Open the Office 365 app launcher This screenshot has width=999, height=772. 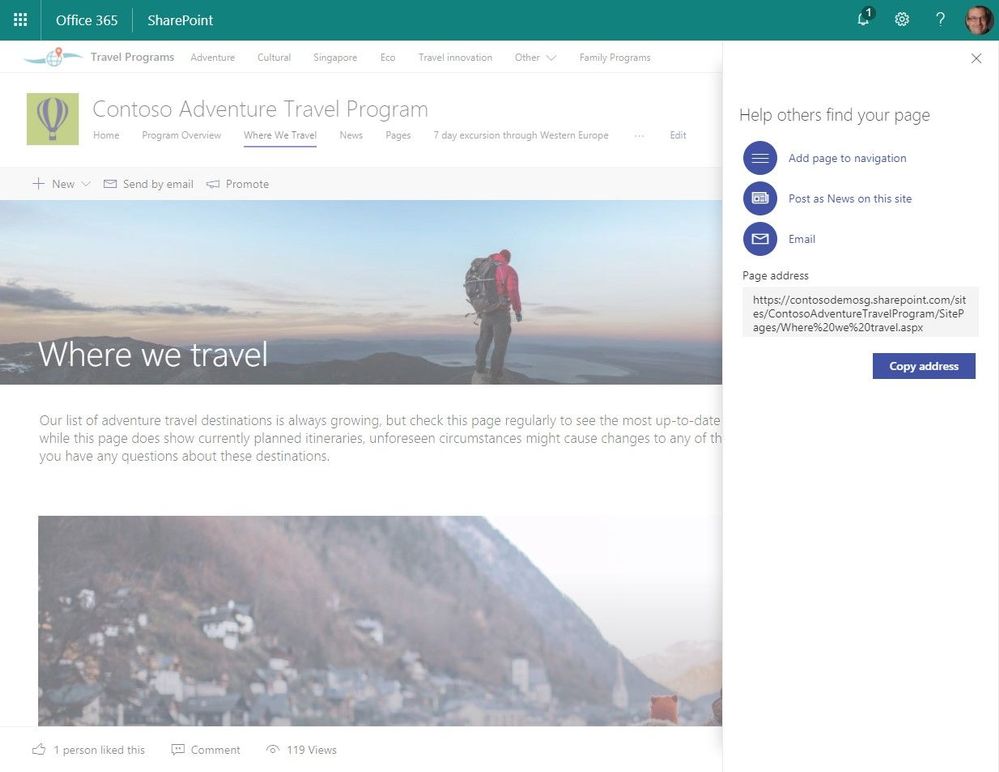(x=20, y=19)
